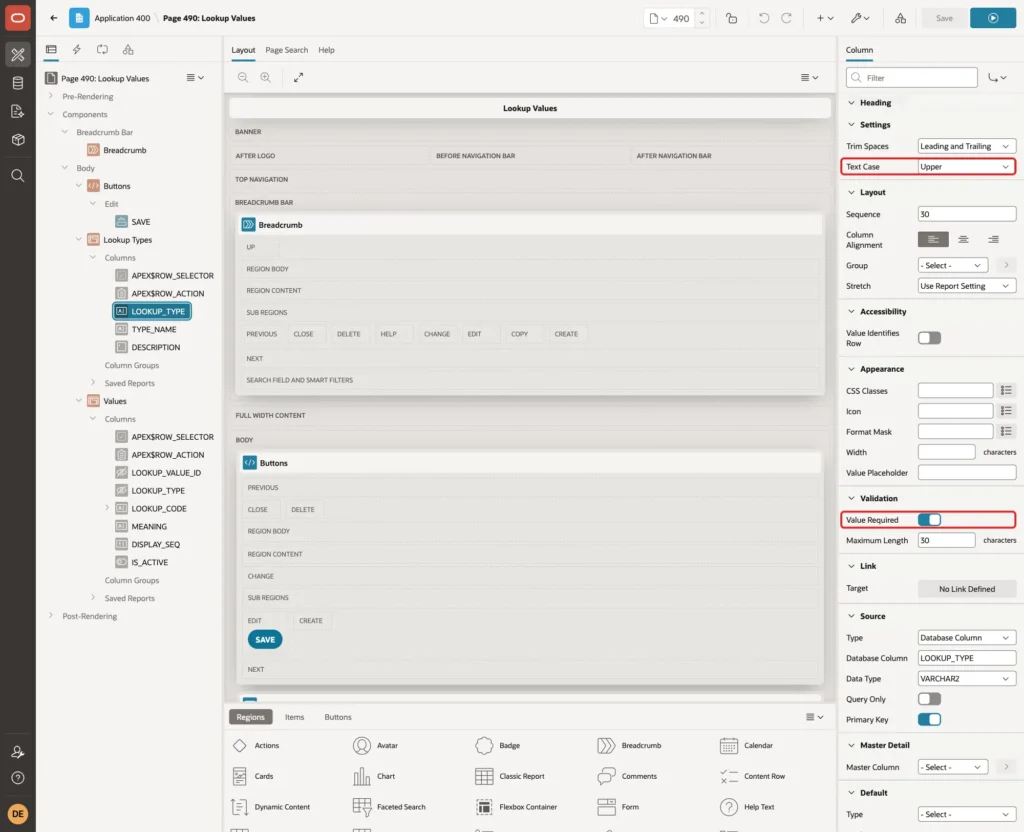Screen dimensions: 1024x832
Task: Open the search magnifier in left sidebar
Action: click(x=18, y=176)
